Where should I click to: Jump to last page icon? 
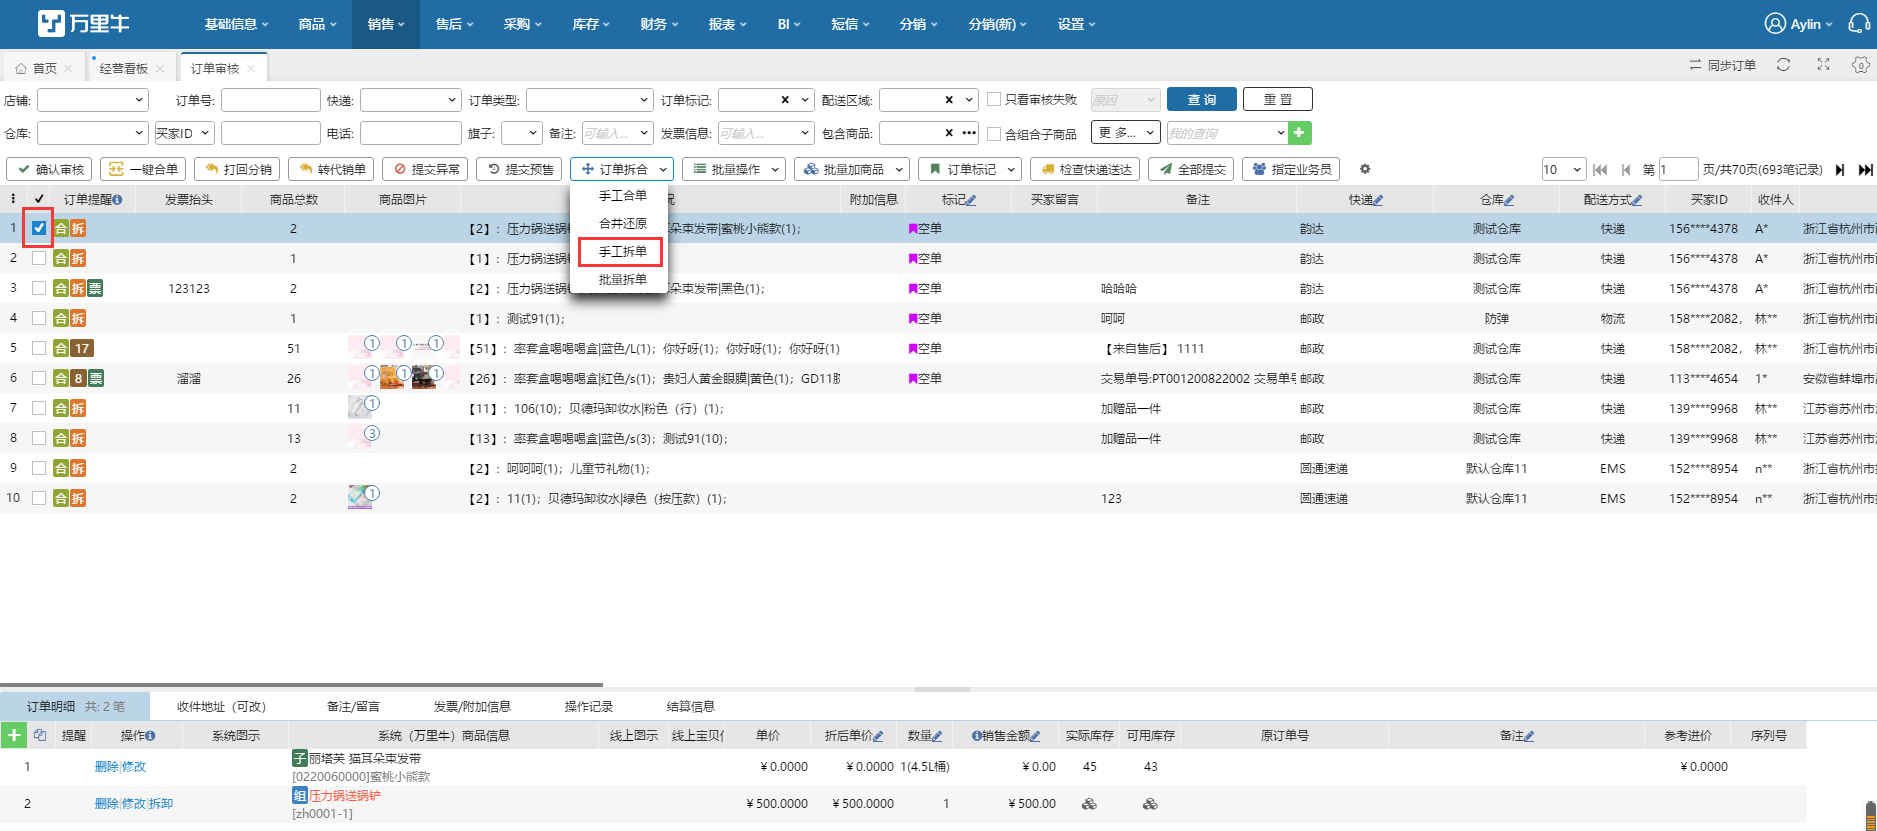click(x=1865, y=170)
